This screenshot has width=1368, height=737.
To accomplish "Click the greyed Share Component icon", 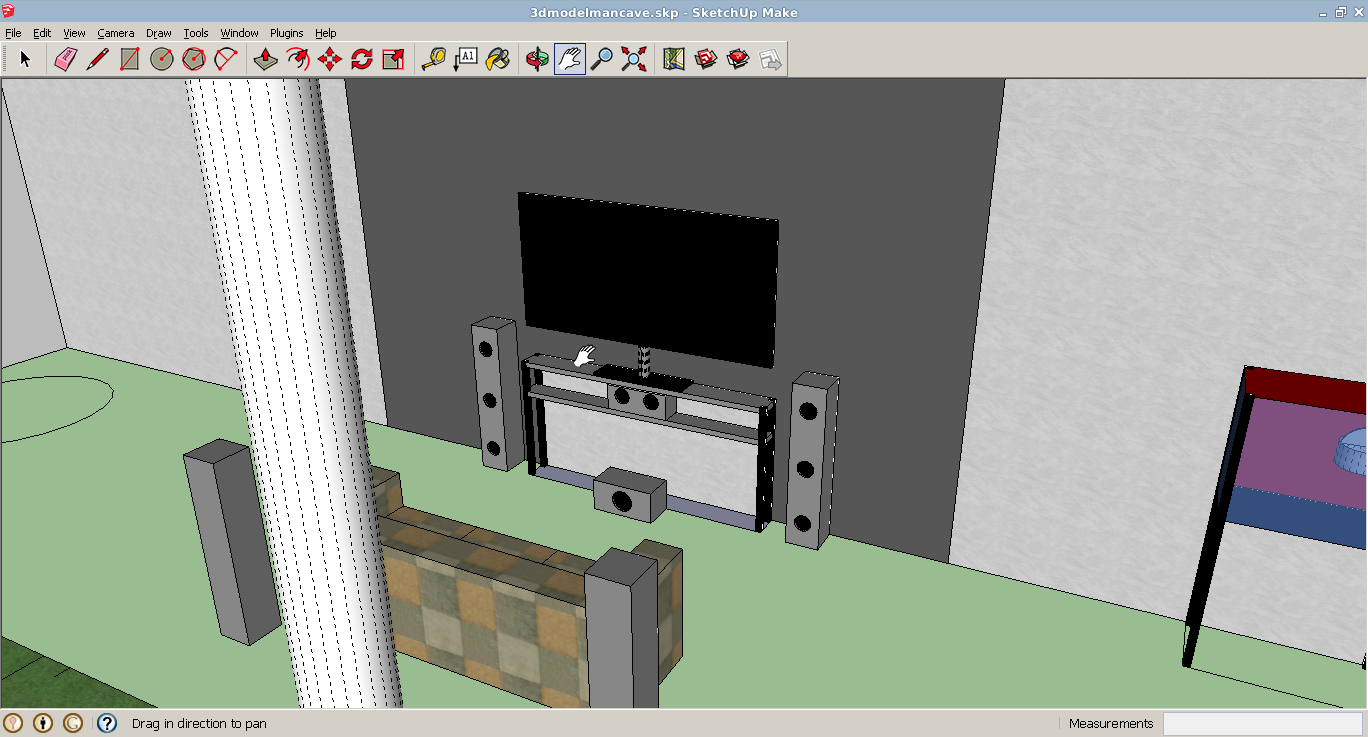I will point(770,59).
